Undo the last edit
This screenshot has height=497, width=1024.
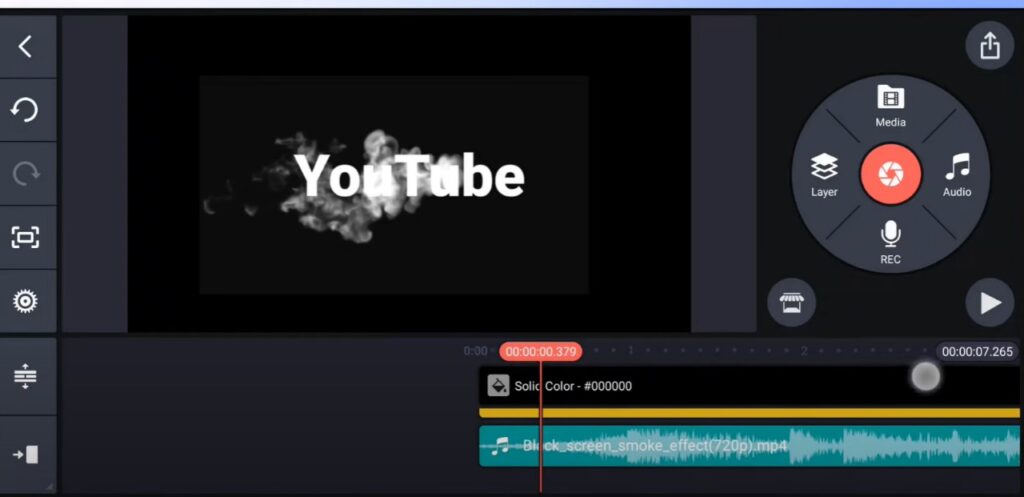[25, 110]
